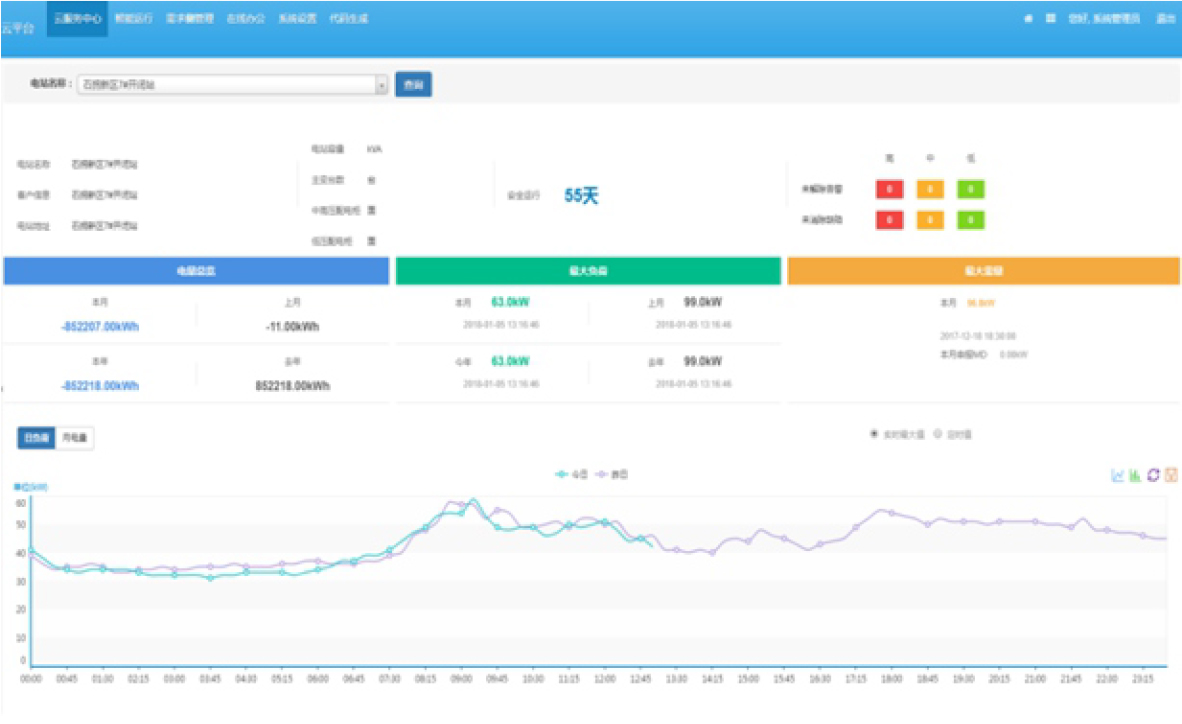Screen dimensions: 1182x724
Task: Click the 18:00 label on the x-axis
Action: 892,679
